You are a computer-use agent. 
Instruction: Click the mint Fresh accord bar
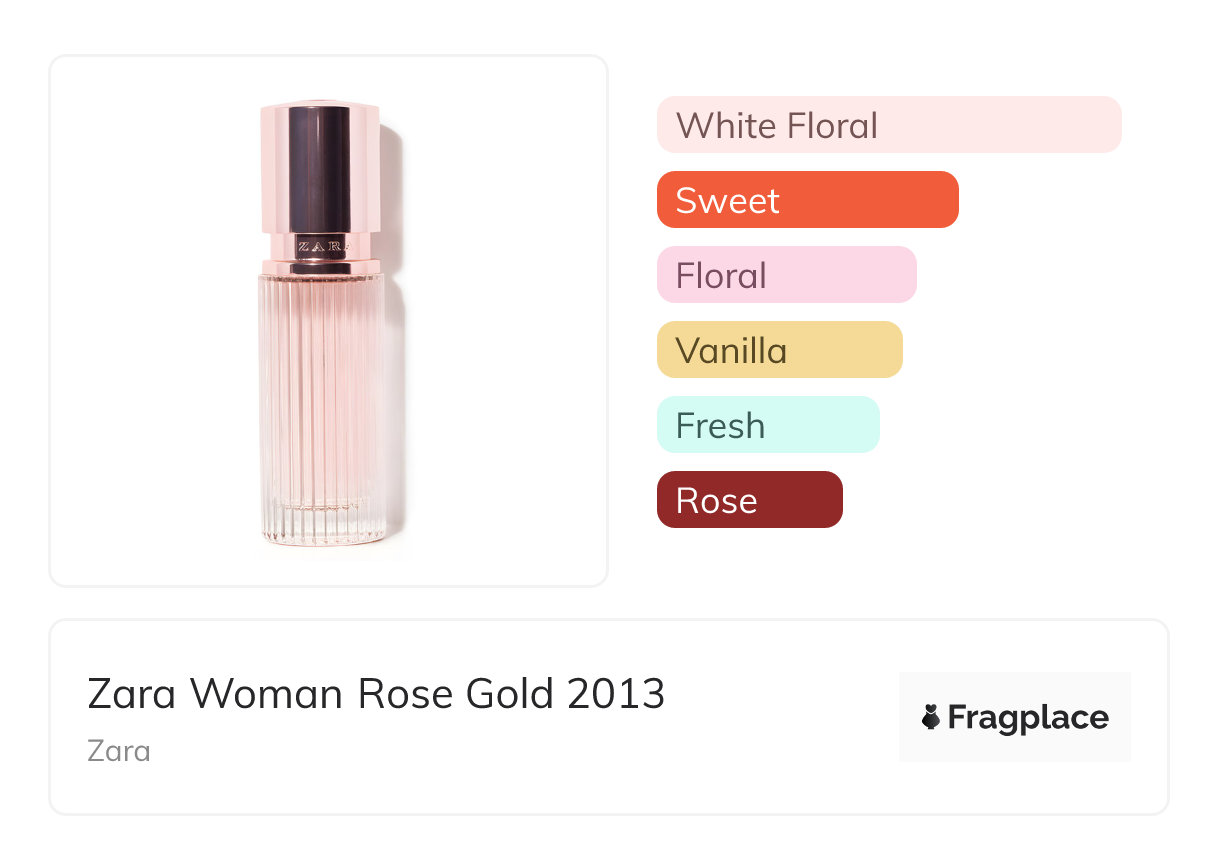tap(767, 425)
